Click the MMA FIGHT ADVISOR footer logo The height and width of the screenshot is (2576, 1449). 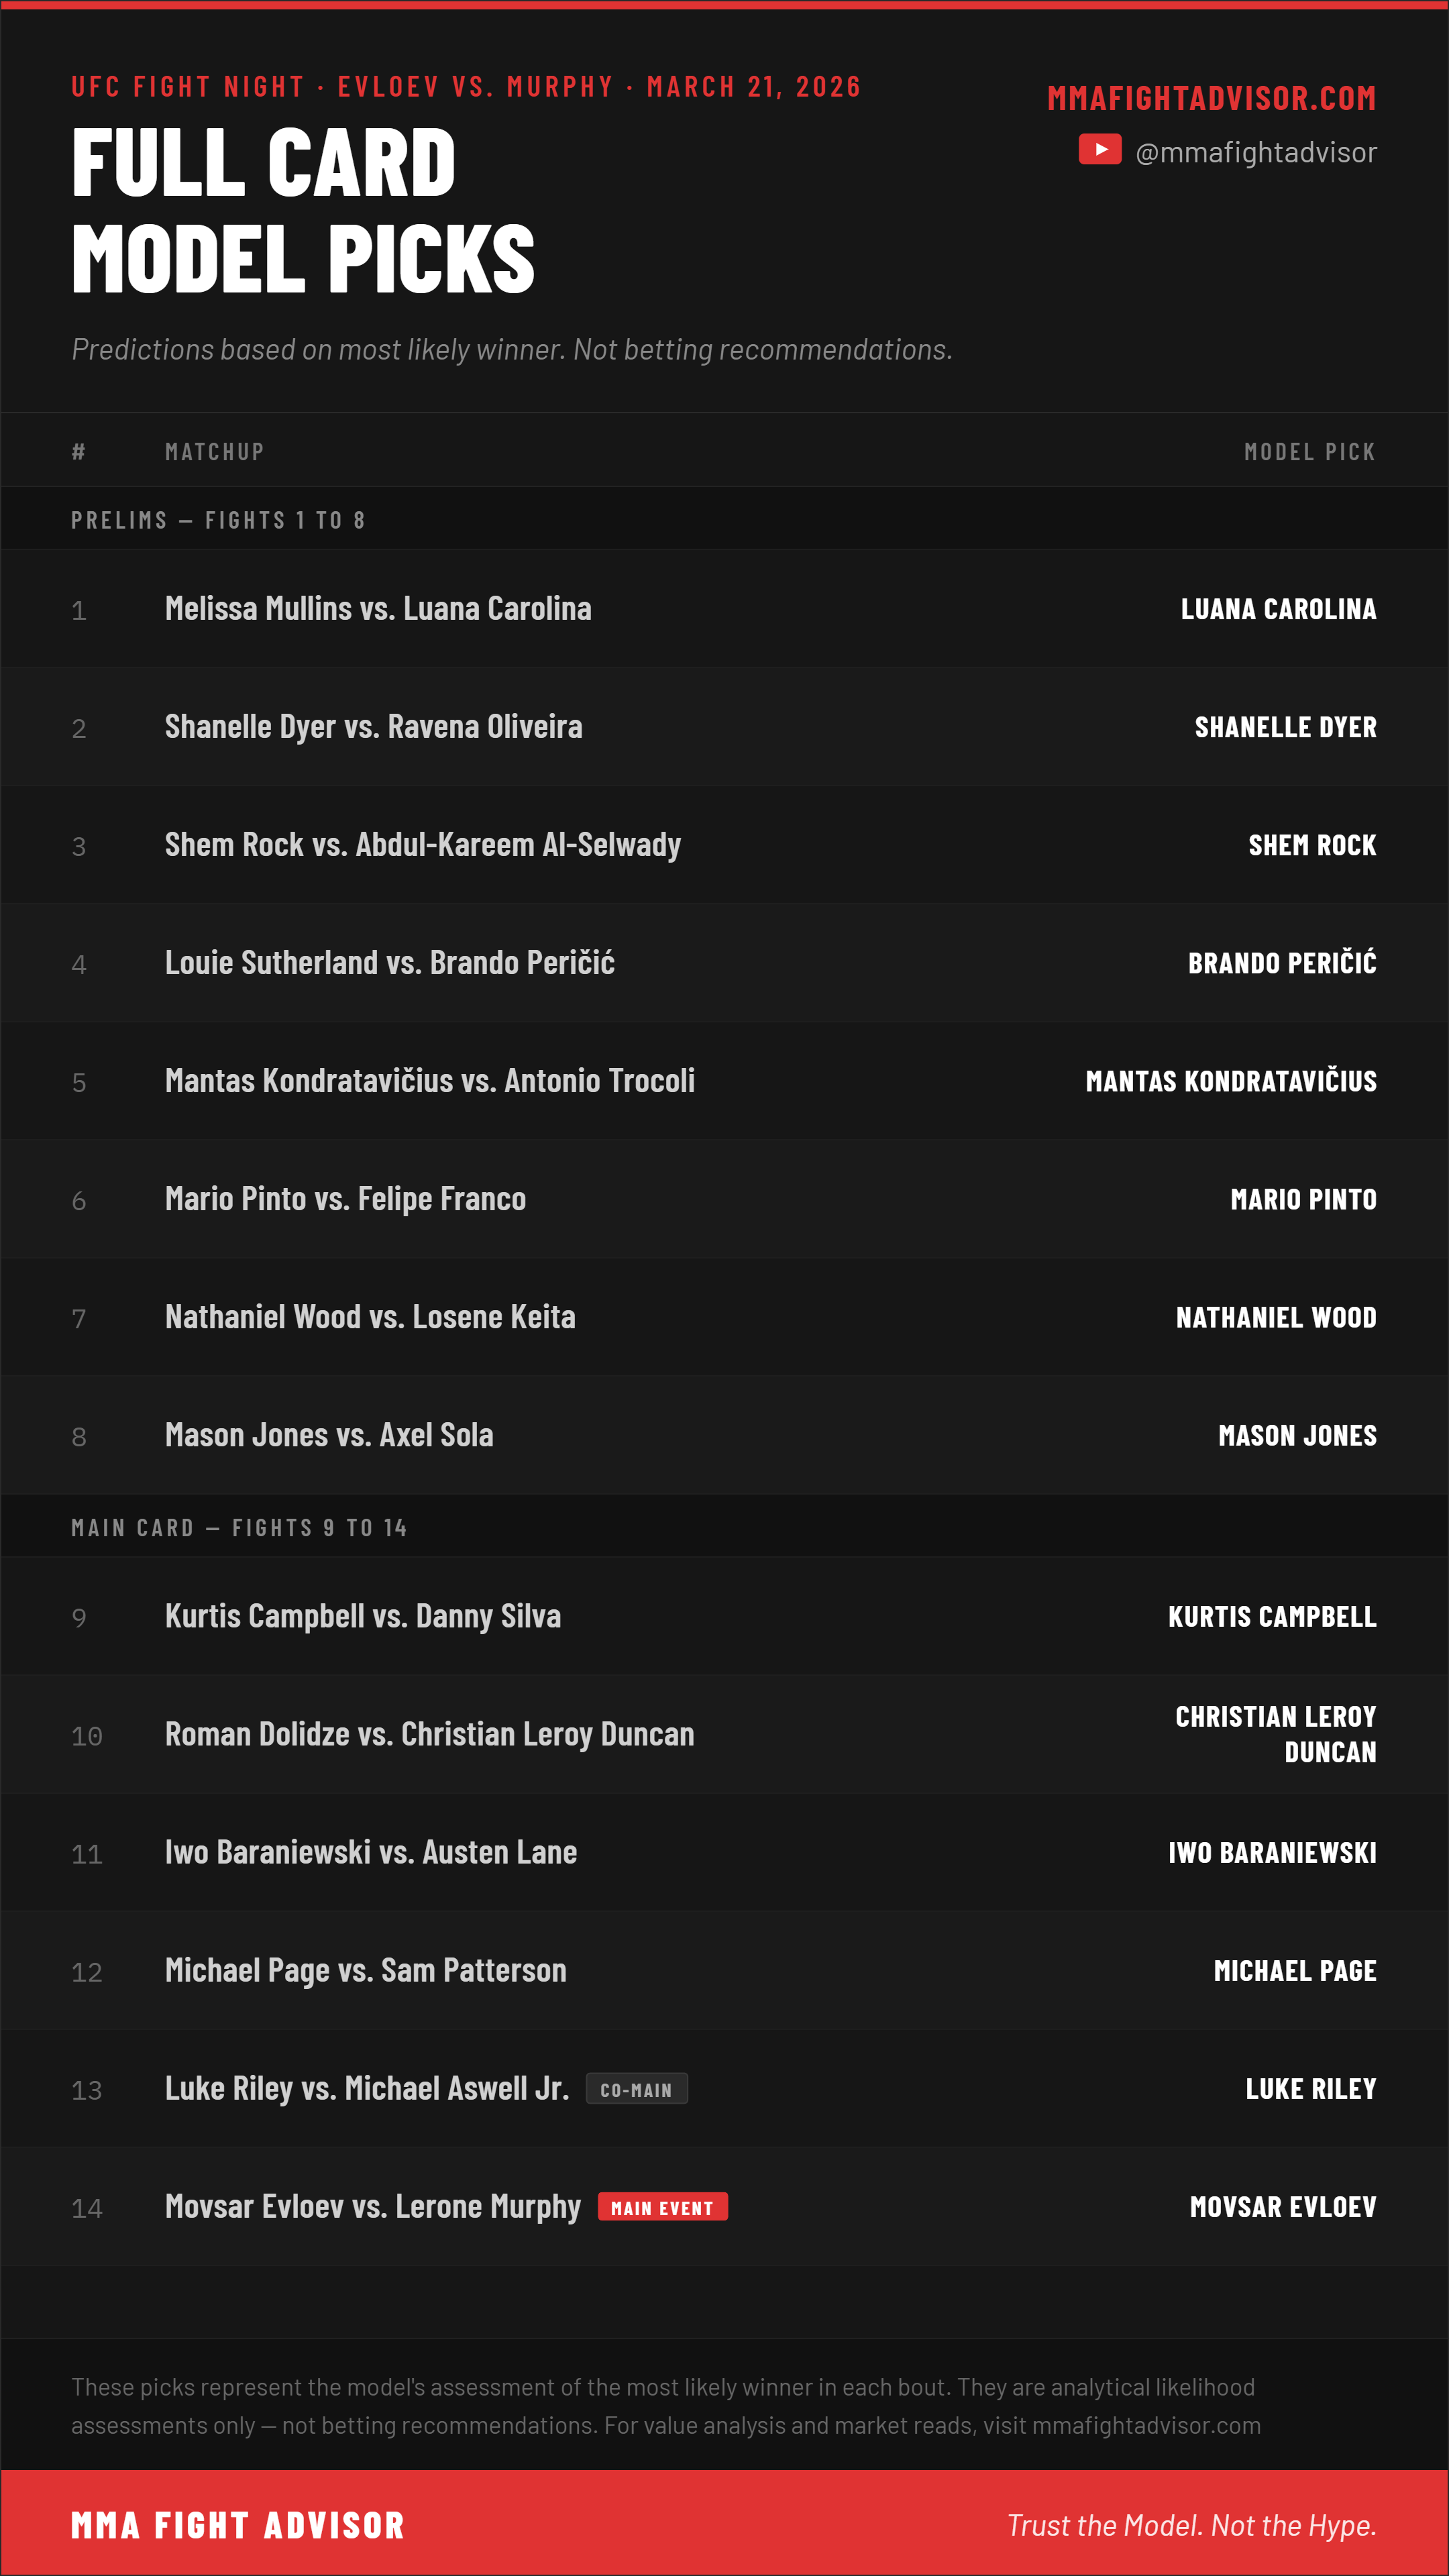238,2525
